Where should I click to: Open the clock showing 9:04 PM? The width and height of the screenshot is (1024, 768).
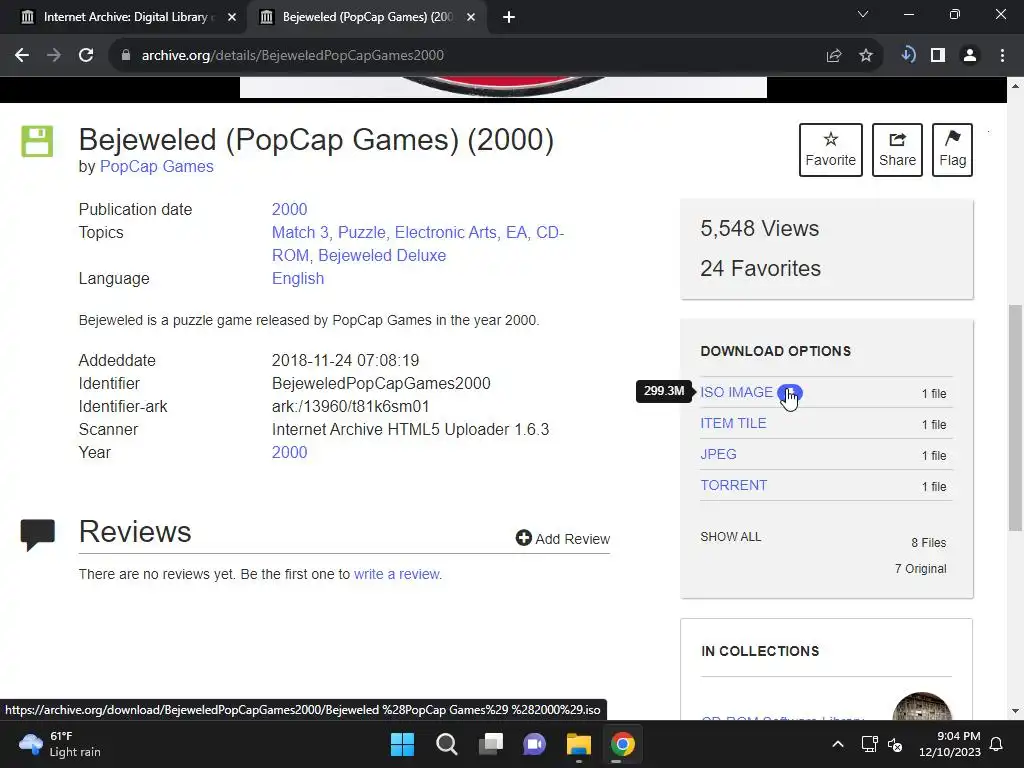[950, 744]
